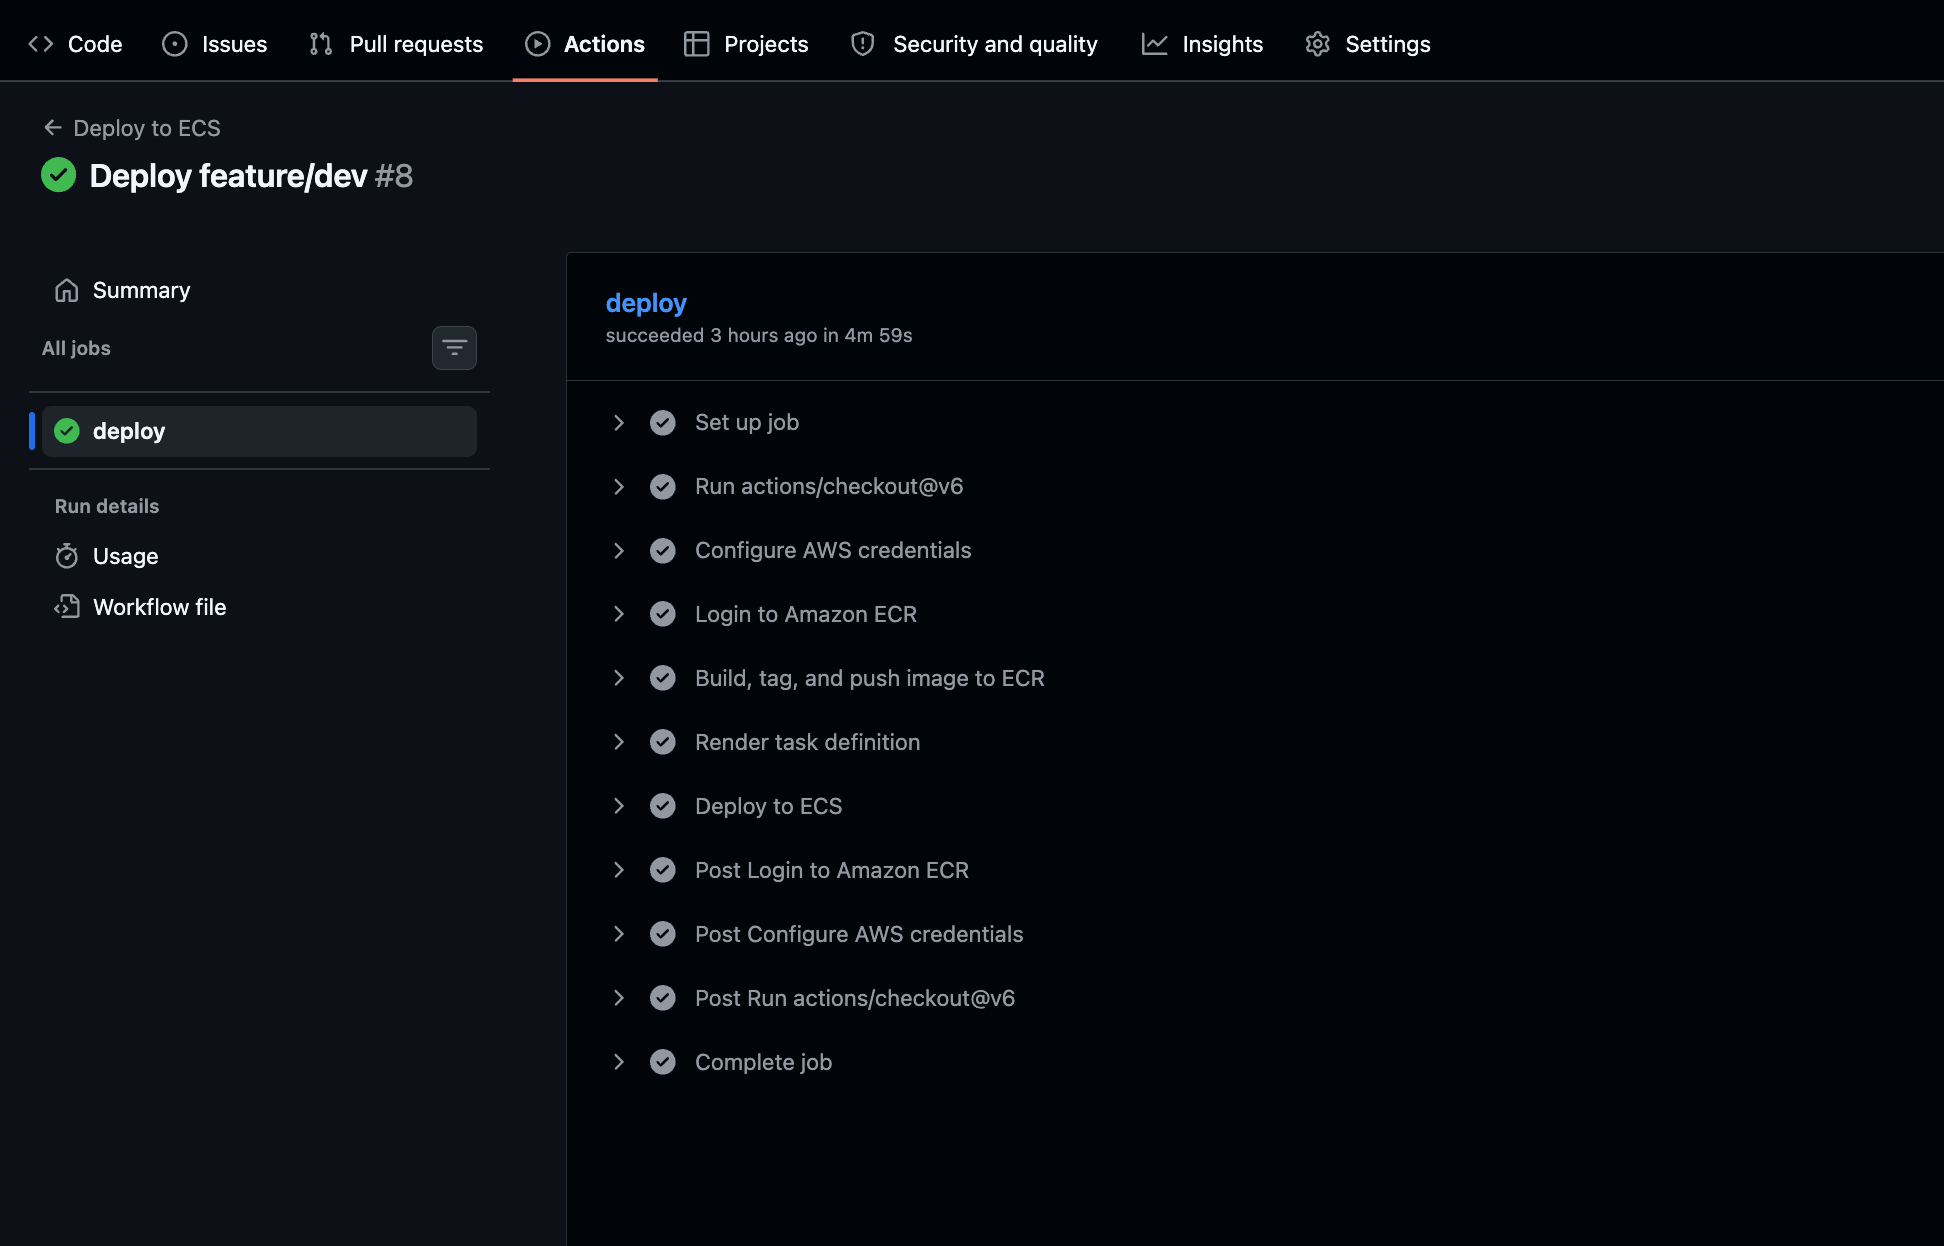Image resolution: width=1944 pixels, height=1246 pixels.
Task: Click the Post Configure AWS credentials label
Action: coord(859,934)
